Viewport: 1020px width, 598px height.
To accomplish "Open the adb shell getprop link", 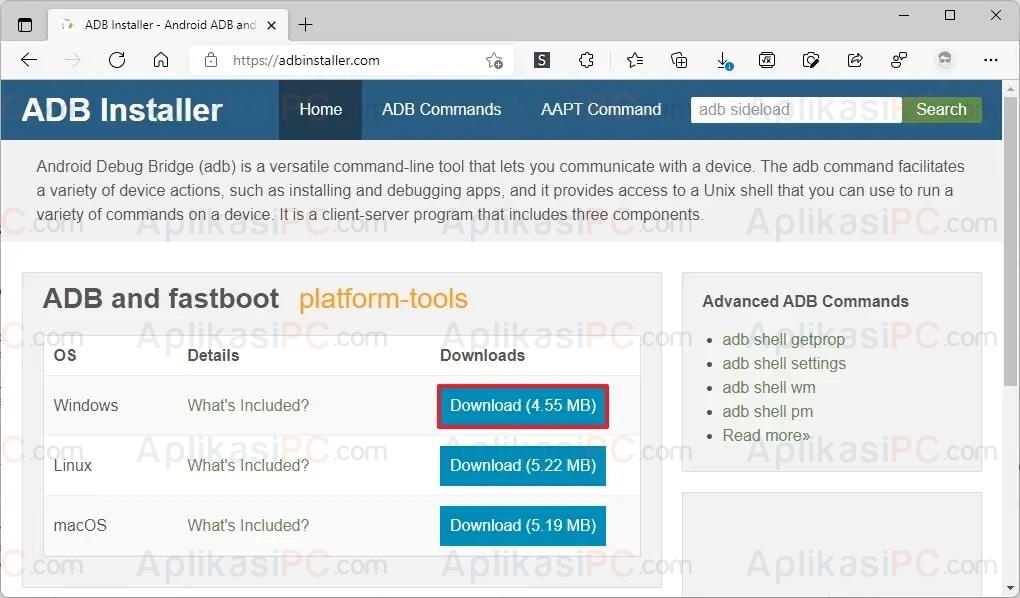I will (783, 340).
